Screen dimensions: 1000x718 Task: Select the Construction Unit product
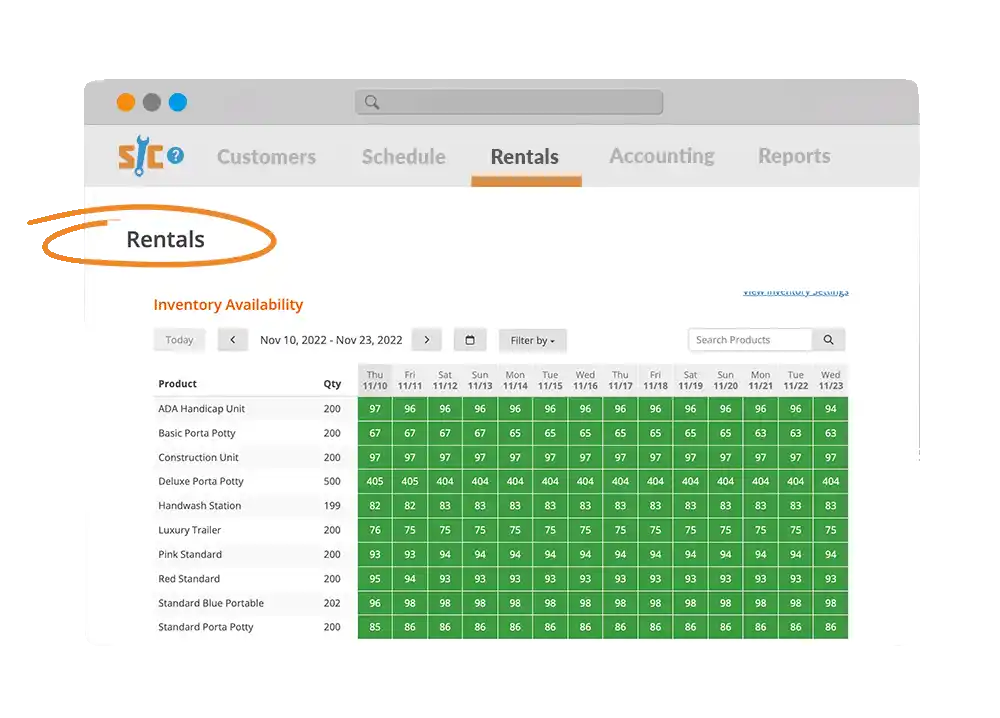[198, 457]
